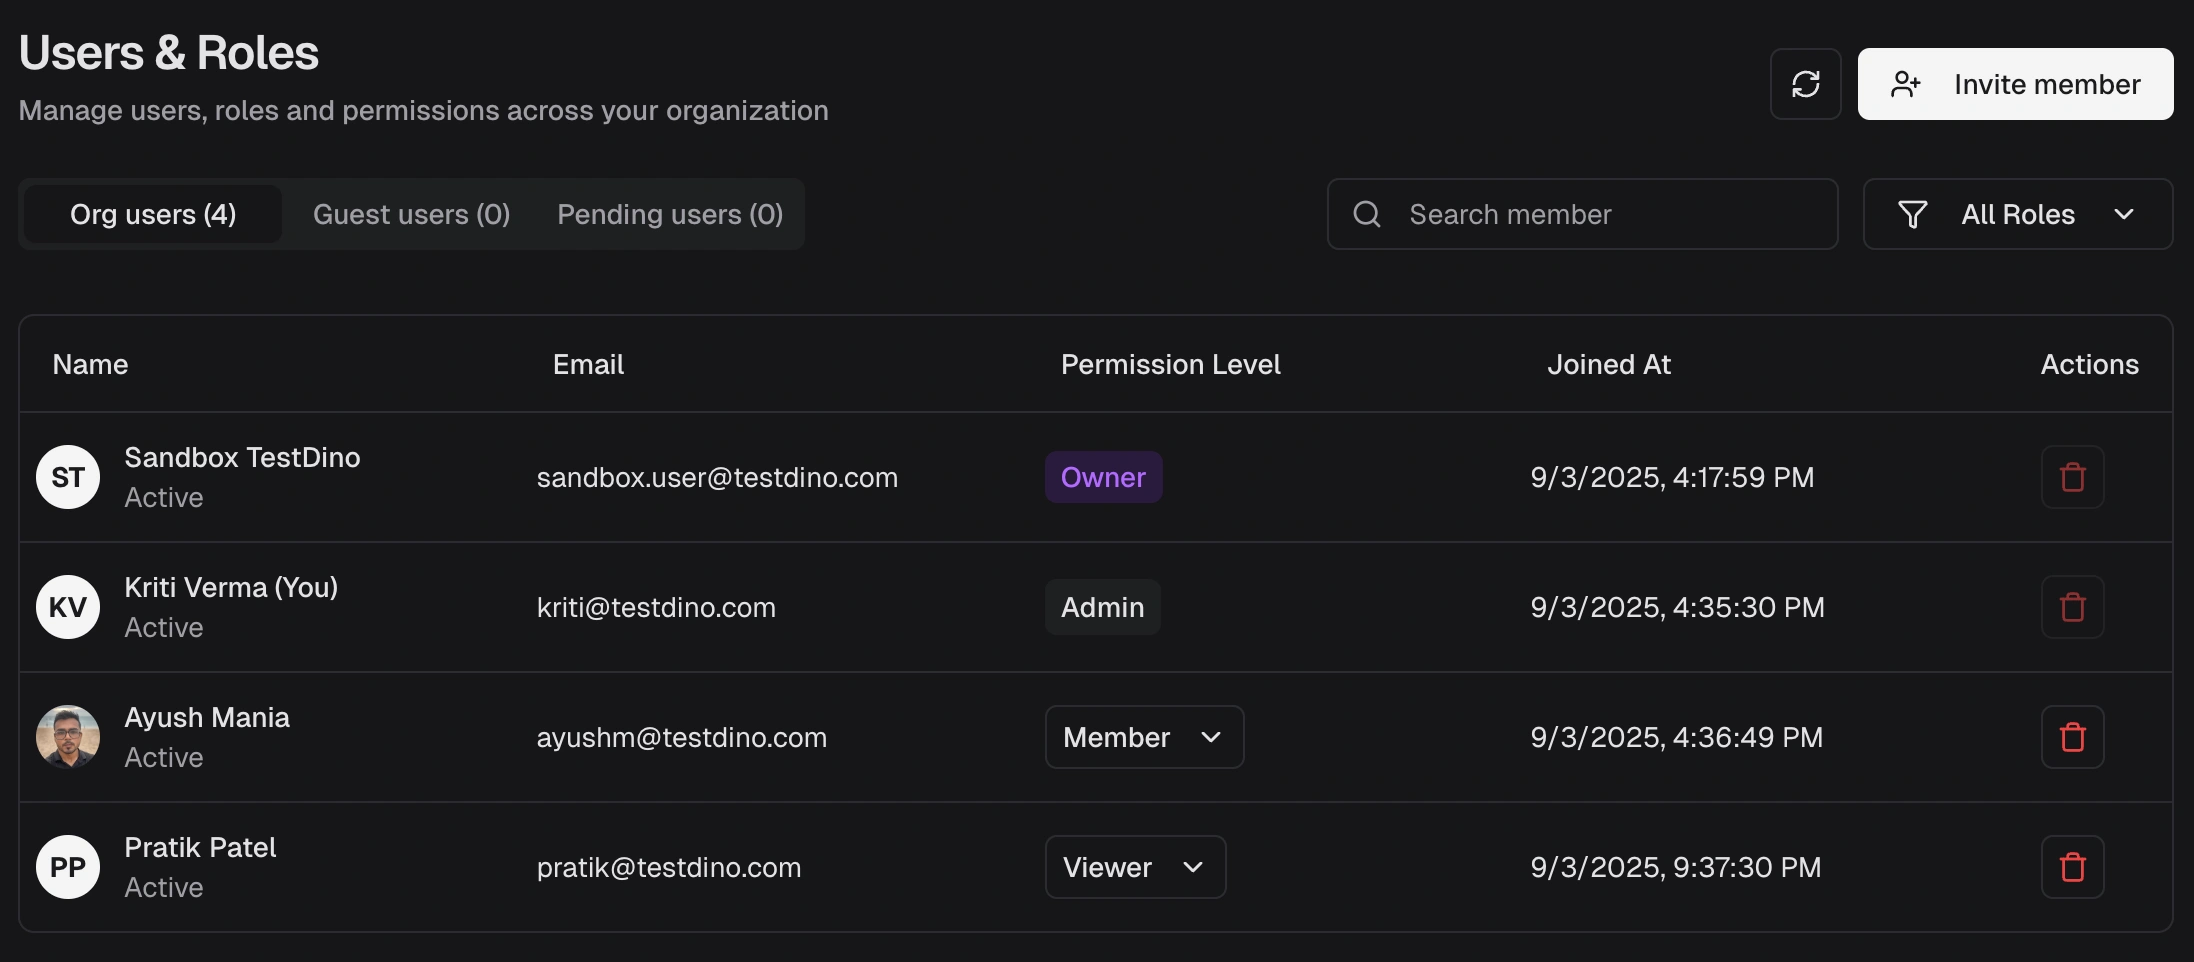The height and width of the screenshot is (962, 2194).
Task: Expand Member permission dropdown for Ayush Mania
Action: pyautogui.click(x=1144, y=737)
